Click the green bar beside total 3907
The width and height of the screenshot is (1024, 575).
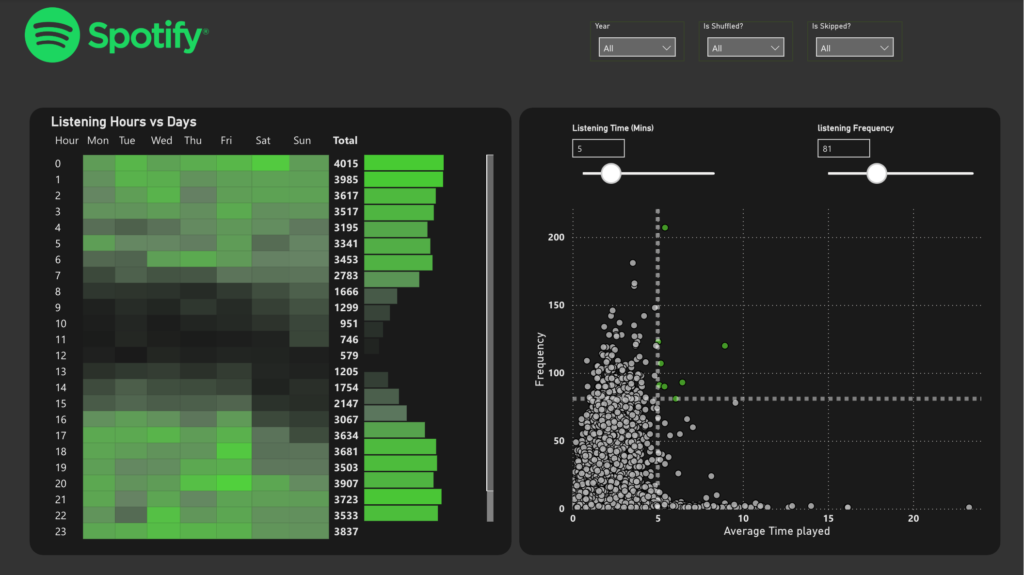pyautogui.click(x=399, y=481)
